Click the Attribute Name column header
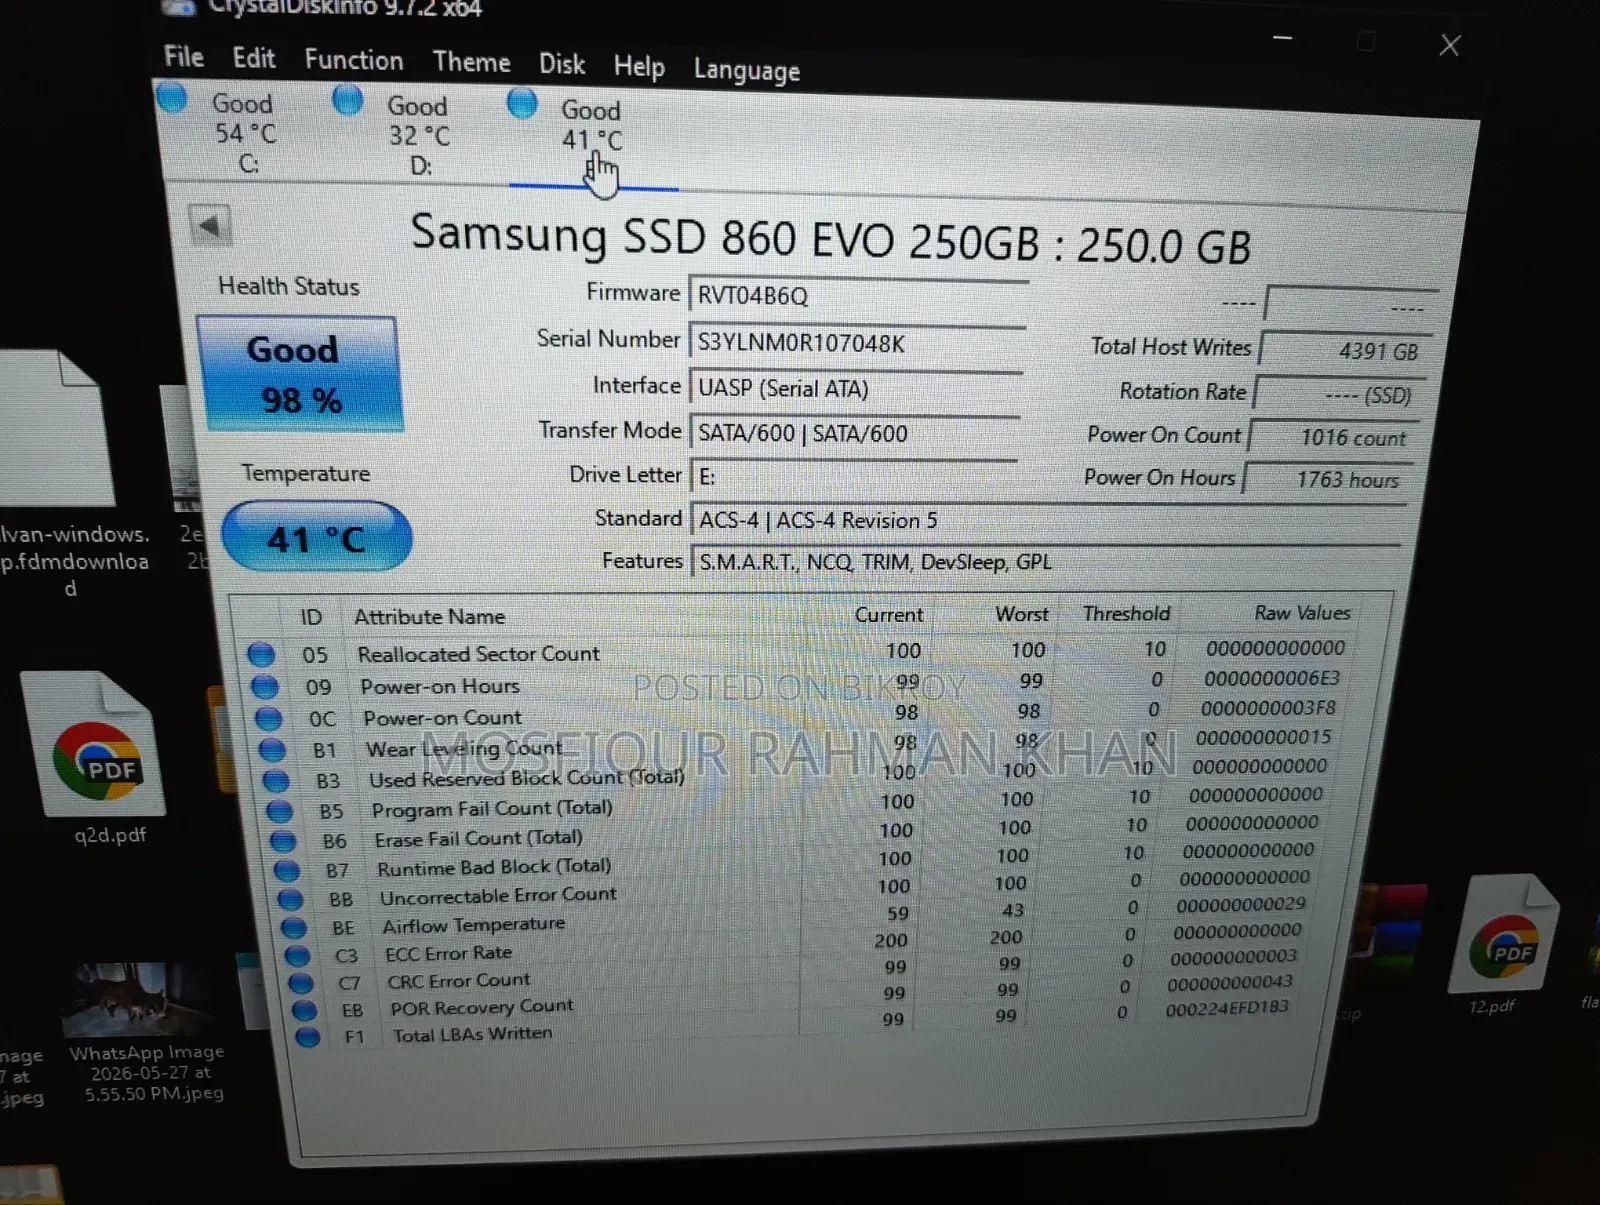The image size is (1600, 1205). tap(429, 616)
